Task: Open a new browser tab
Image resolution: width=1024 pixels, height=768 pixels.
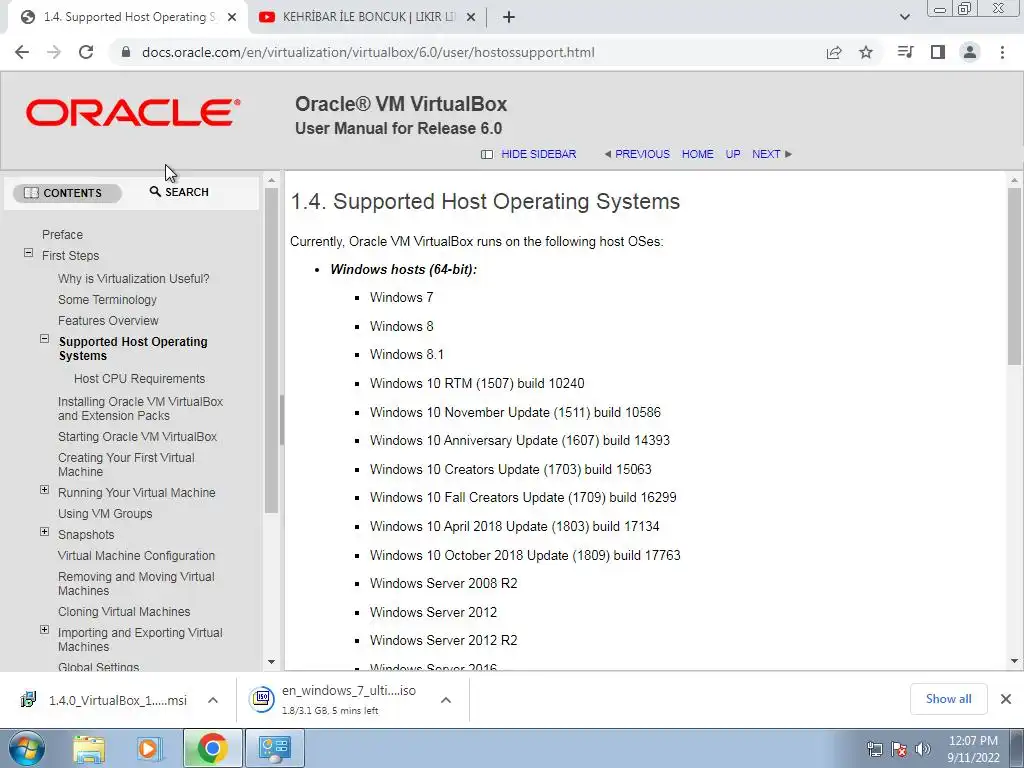Action: pyautogui.click(x=509, y=18)
